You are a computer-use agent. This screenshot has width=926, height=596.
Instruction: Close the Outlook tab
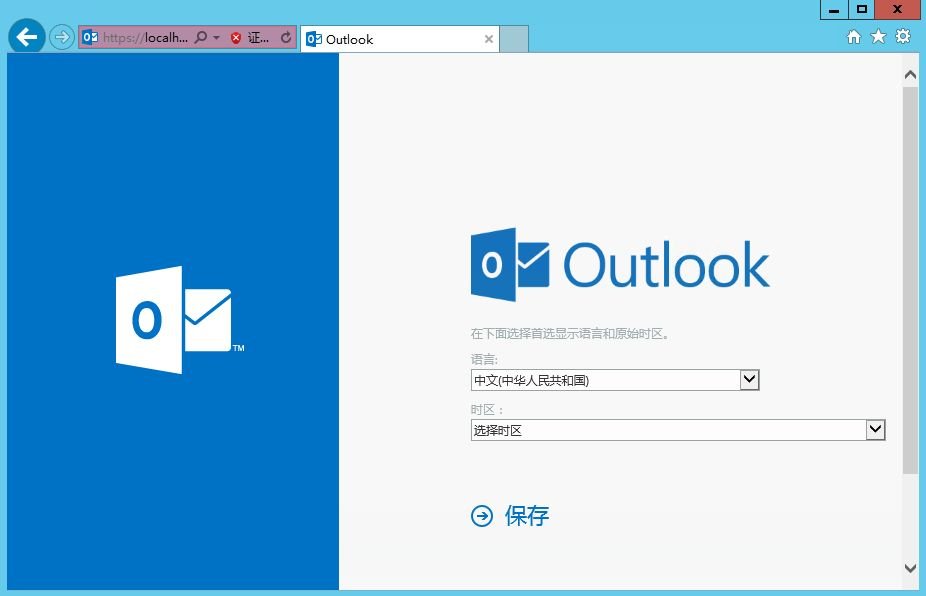point(489,40)
